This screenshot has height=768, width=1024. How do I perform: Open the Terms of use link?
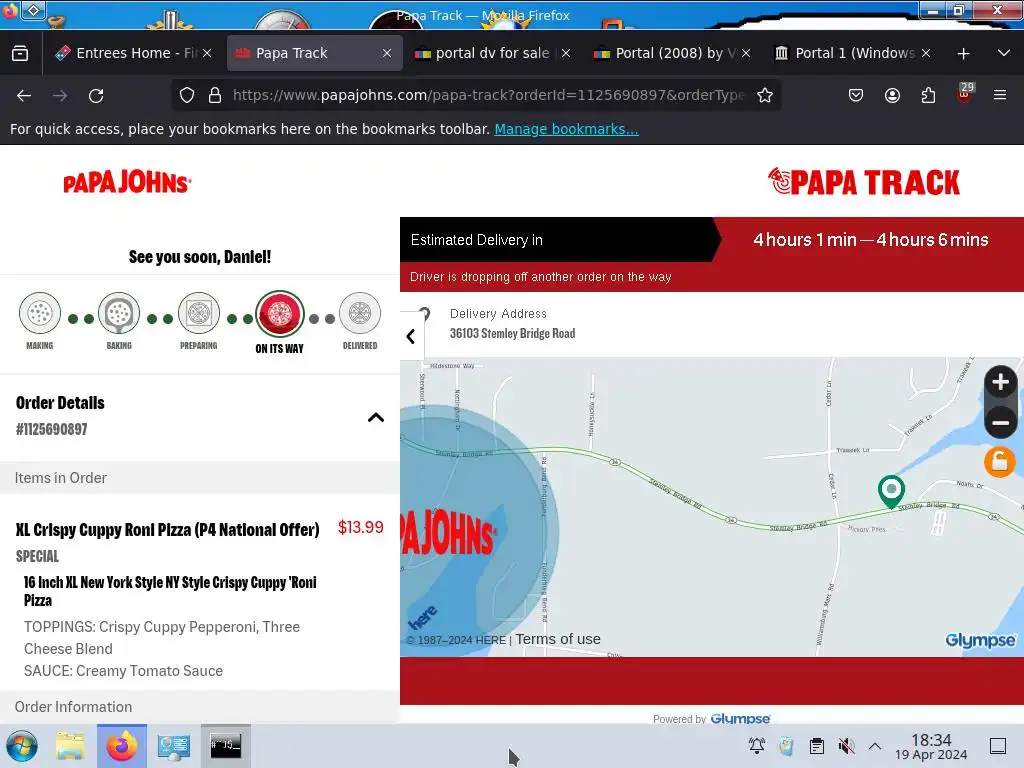pyautogui.click(x=558, y=639)
